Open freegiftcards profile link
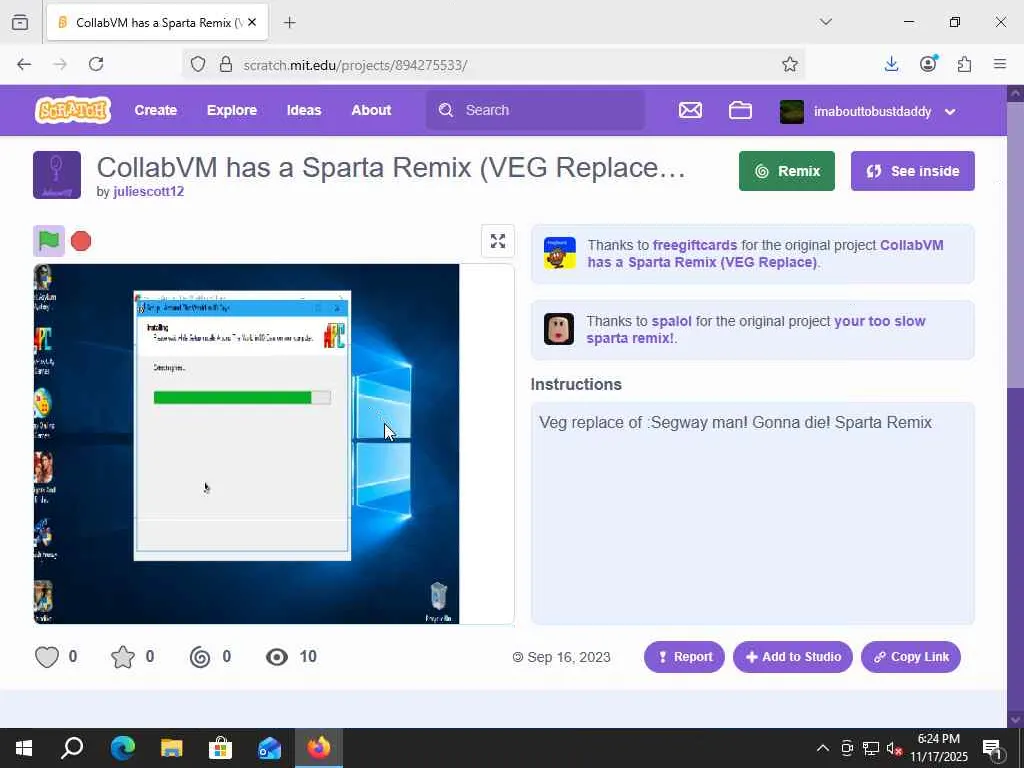This screenshot has height=768, width=1024. coord(695,245)
